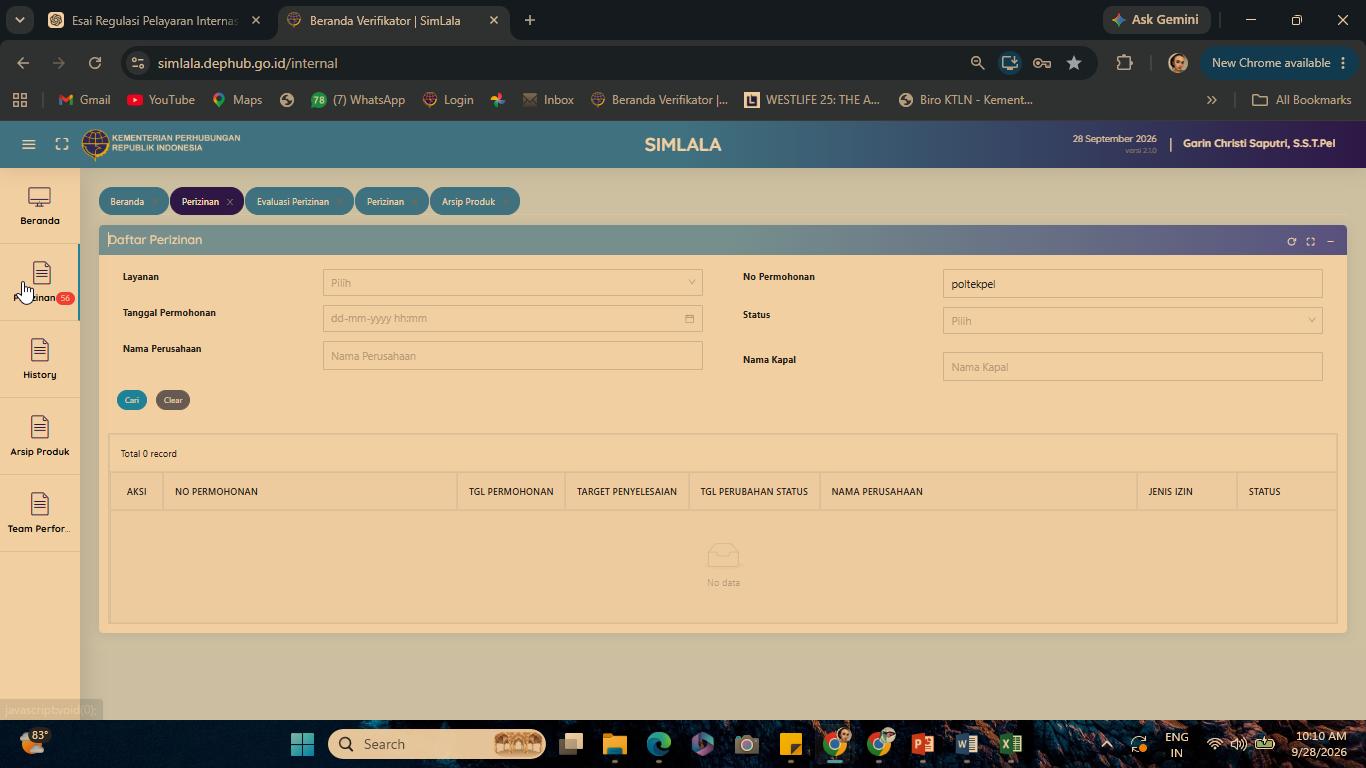Open the Tanggal Permohonan calendar picker
Image resolution: width=1366 pixels, height=768 pixels.
click(689, 319)
